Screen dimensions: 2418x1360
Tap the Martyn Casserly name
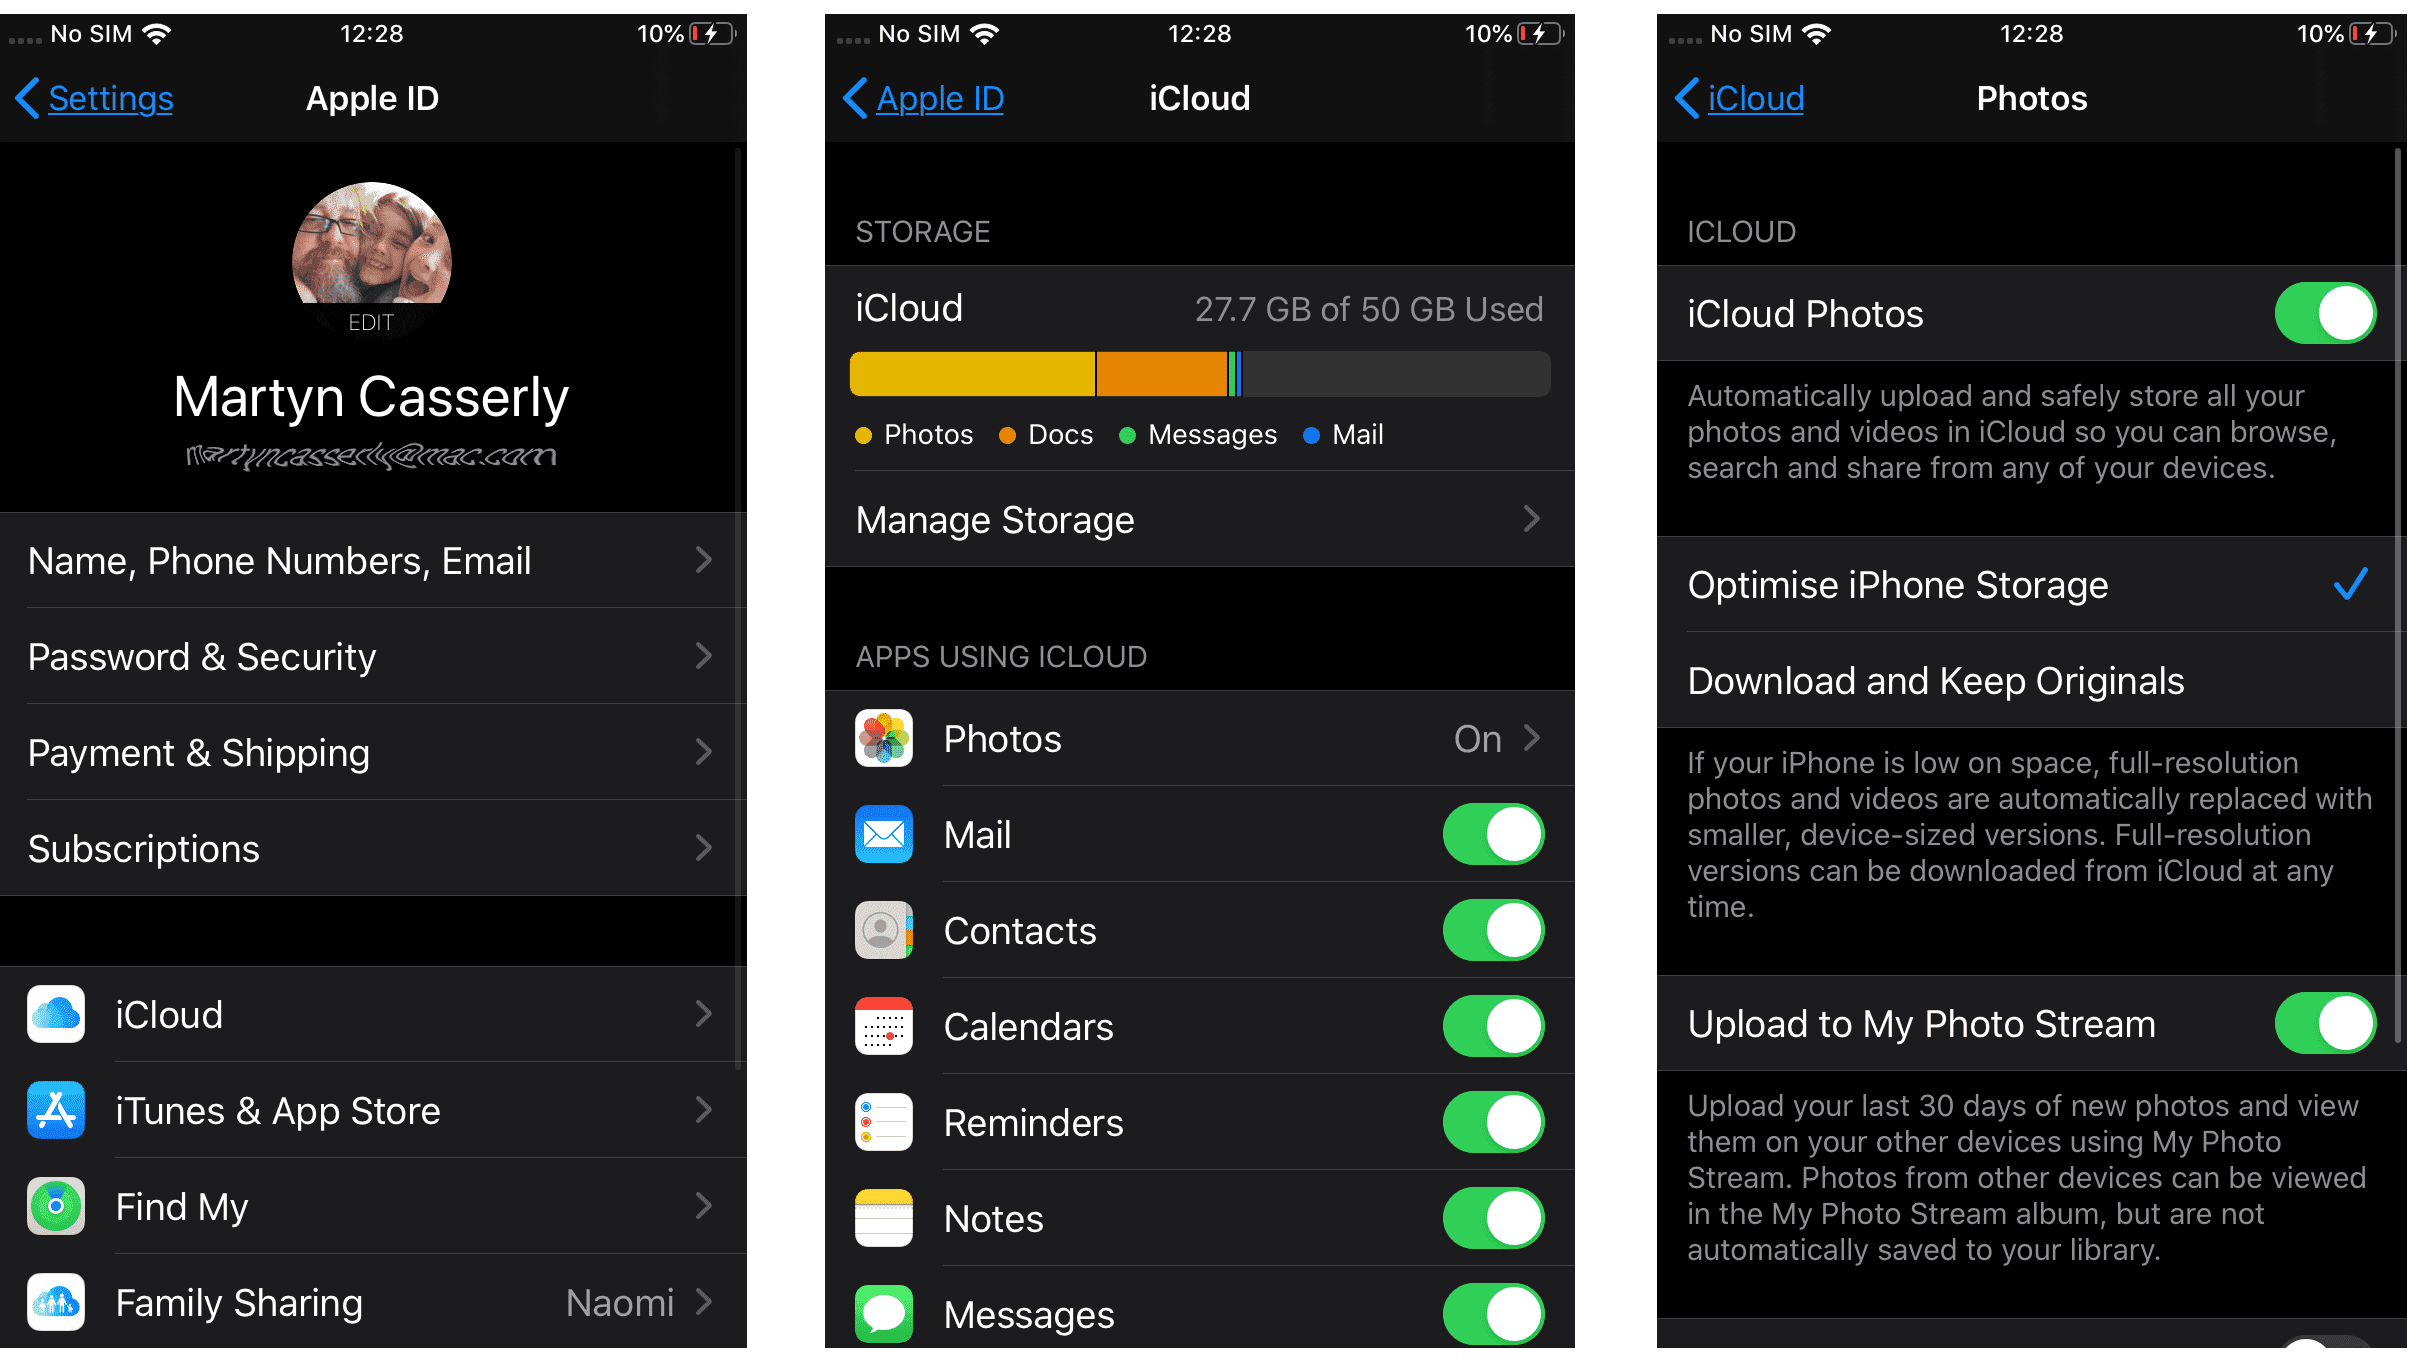[371, 396]
